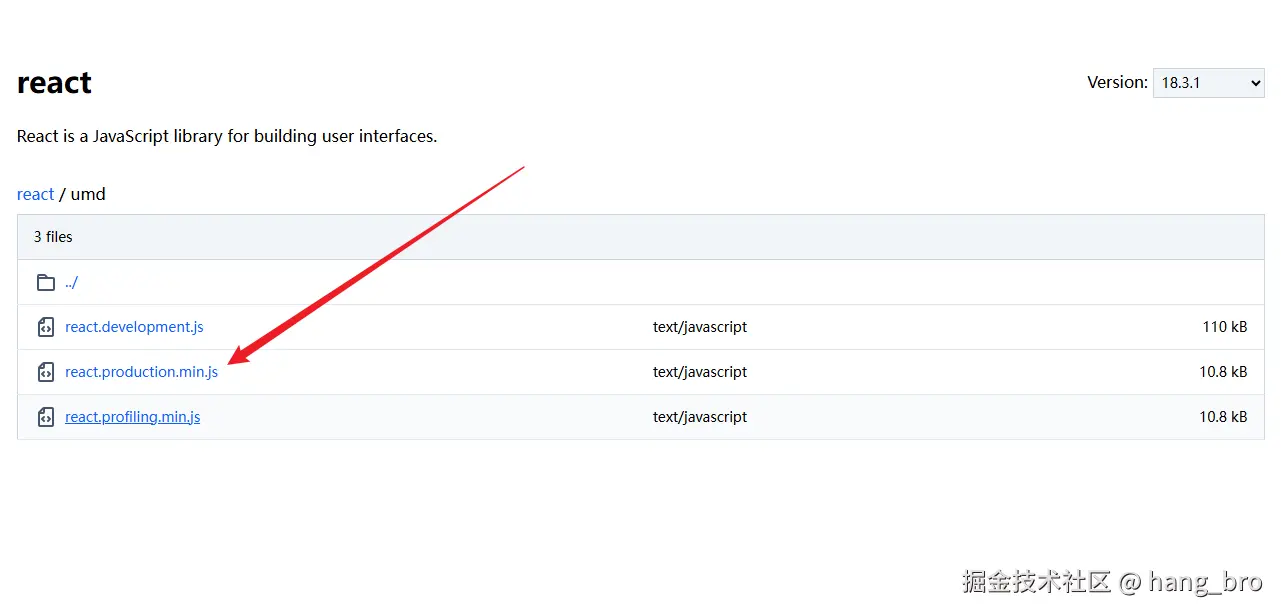Click text/javascript type in react.development.js row
This screenshot has height=616, width=1281.
click(x=700, y=327)
